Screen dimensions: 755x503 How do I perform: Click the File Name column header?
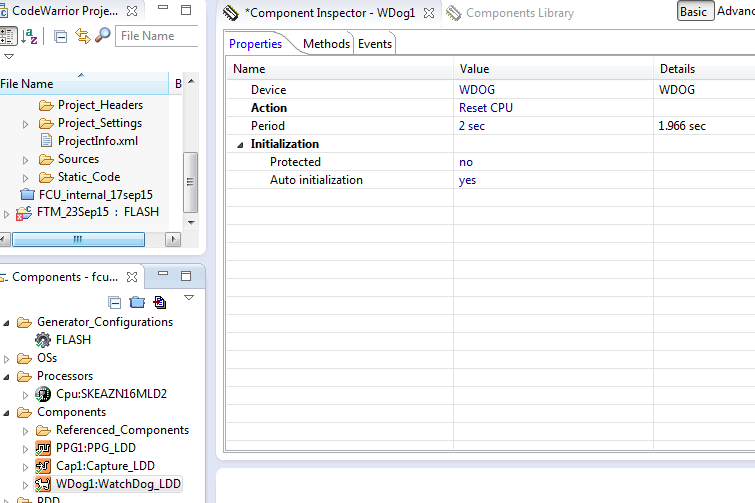[84, 84]
